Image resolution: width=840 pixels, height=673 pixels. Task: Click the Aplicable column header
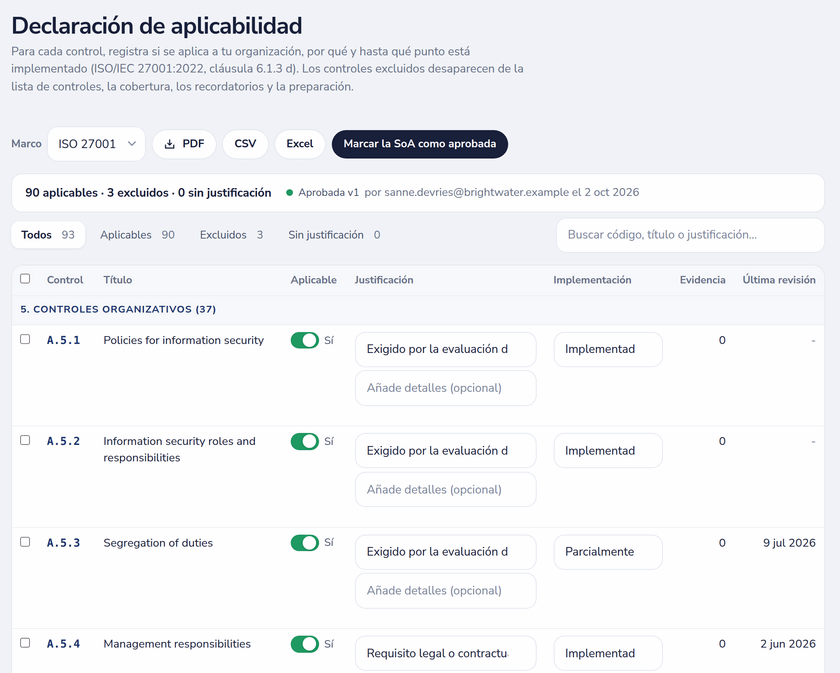tap(313, 280)
